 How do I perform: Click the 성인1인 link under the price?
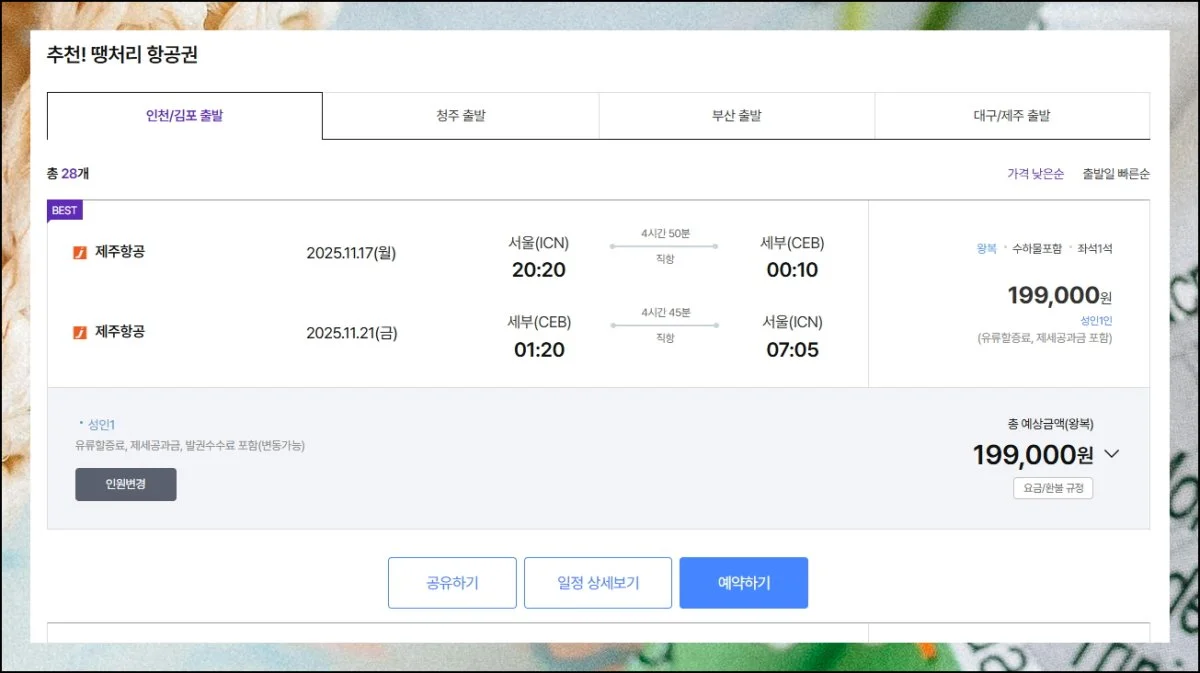pyautogui.click(x=1095, y=321)
